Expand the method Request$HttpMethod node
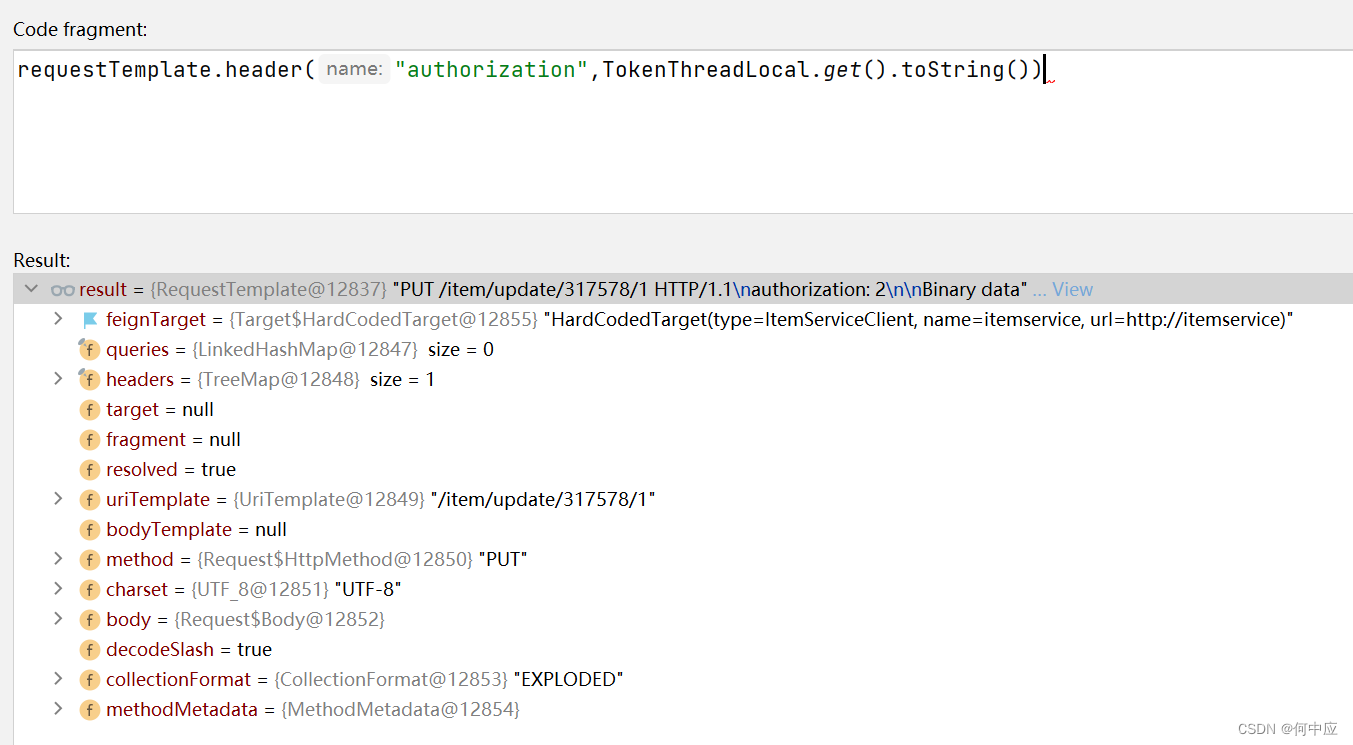This screenshot has height=745, width=1353. (58, 559)
